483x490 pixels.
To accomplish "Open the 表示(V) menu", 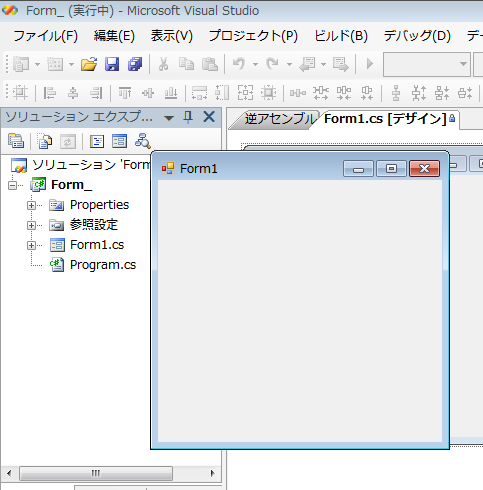I will pos(171,36).
